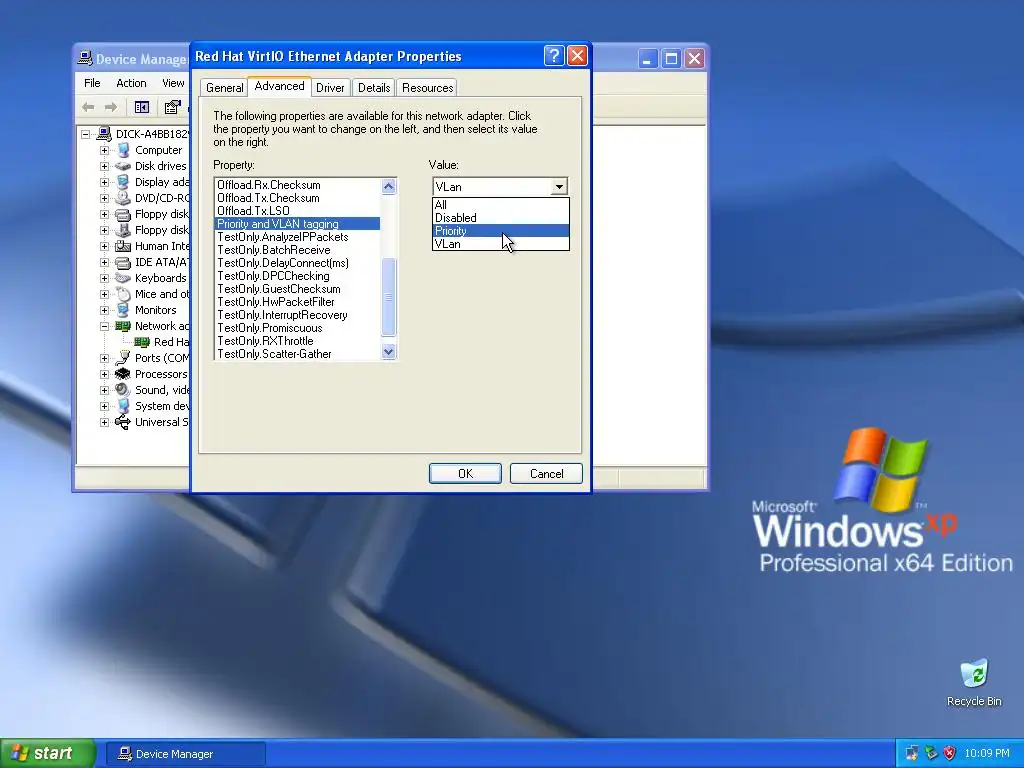Open the Value dropdown arrow
This screenshot has width=1024, height=768.
click(559, 187)
